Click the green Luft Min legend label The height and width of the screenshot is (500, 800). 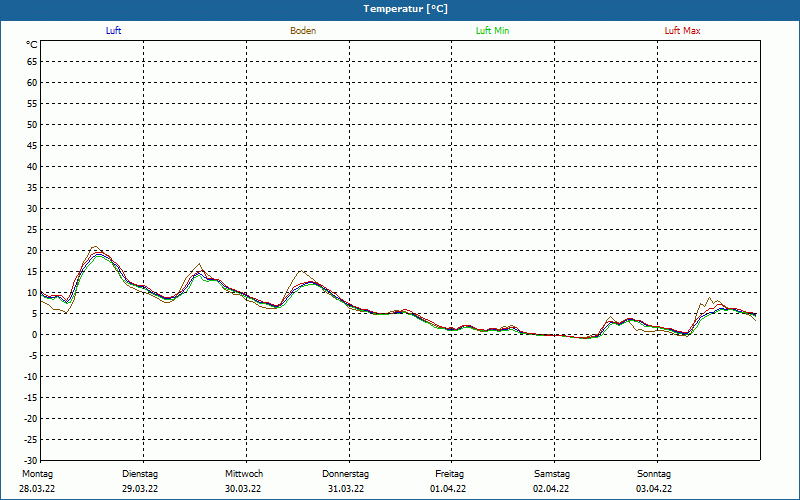(492, 31)
